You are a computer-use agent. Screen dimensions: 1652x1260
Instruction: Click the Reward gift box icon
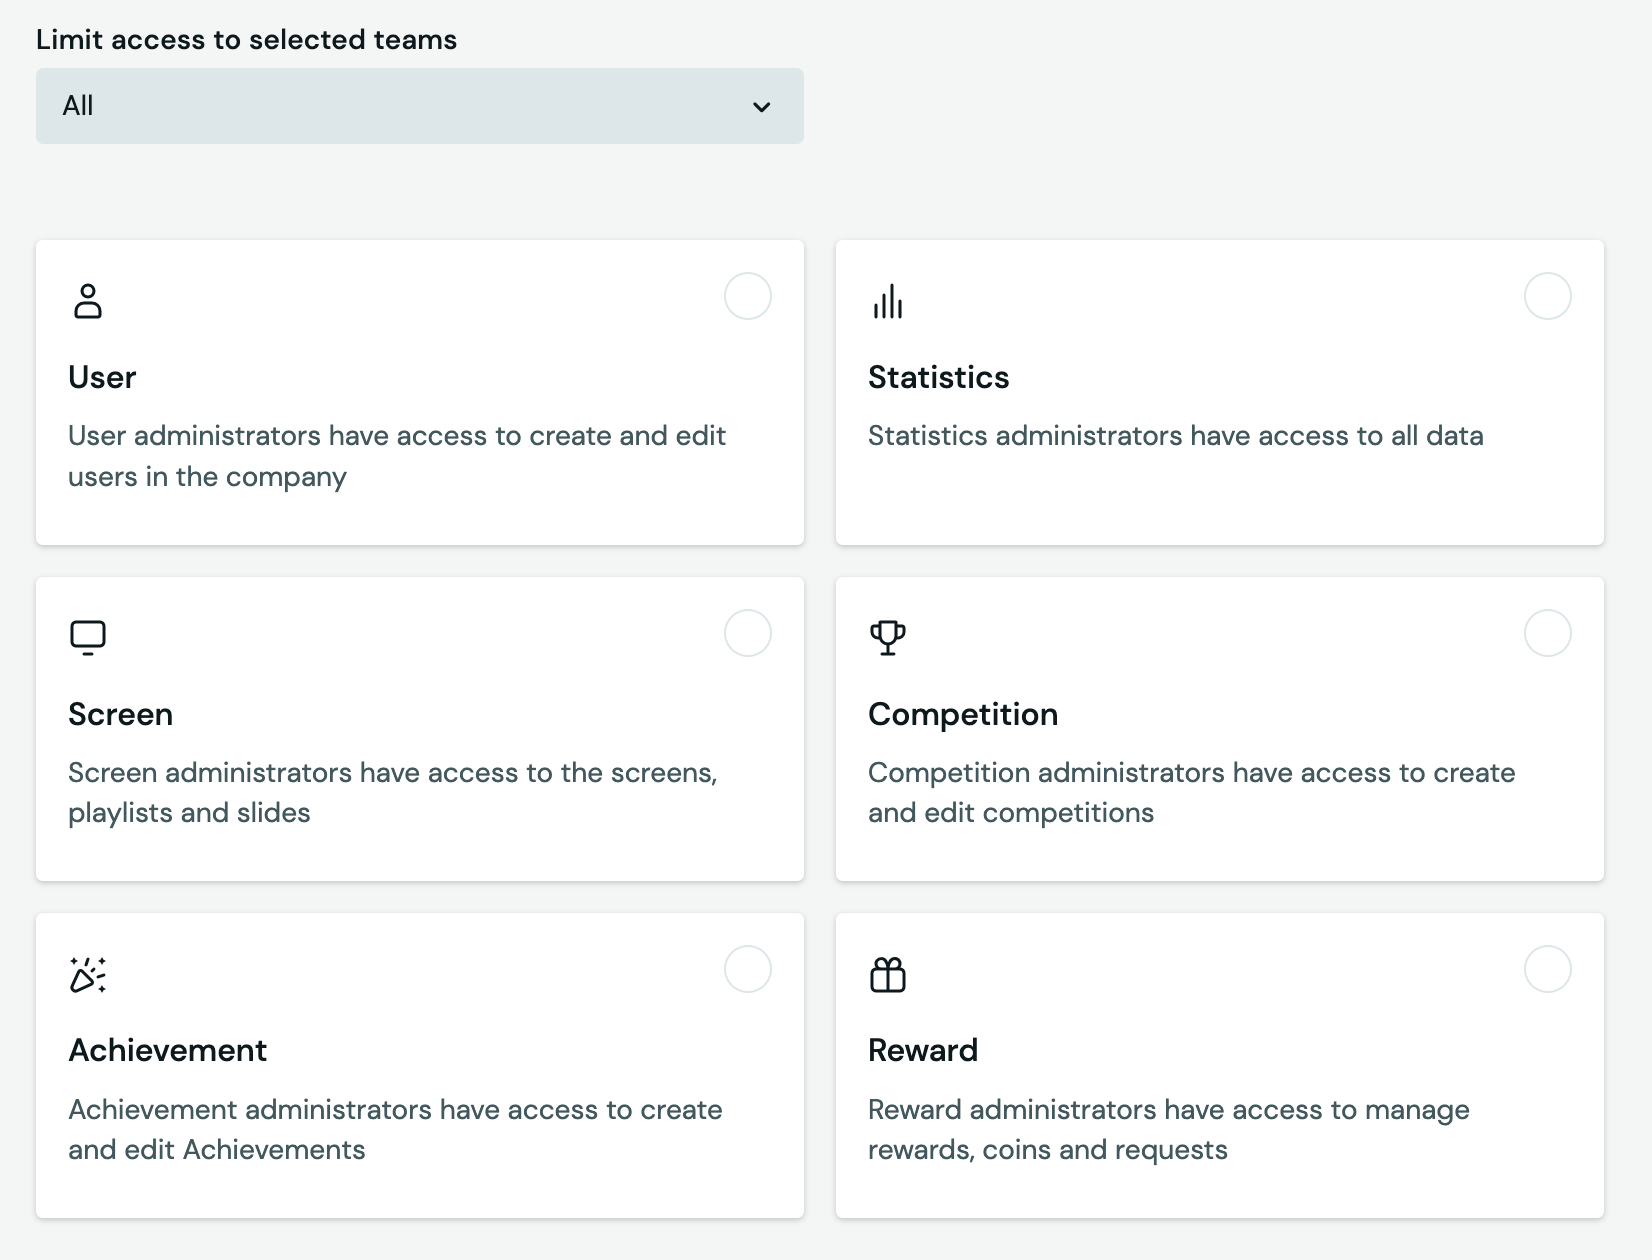tap(888, 974)
